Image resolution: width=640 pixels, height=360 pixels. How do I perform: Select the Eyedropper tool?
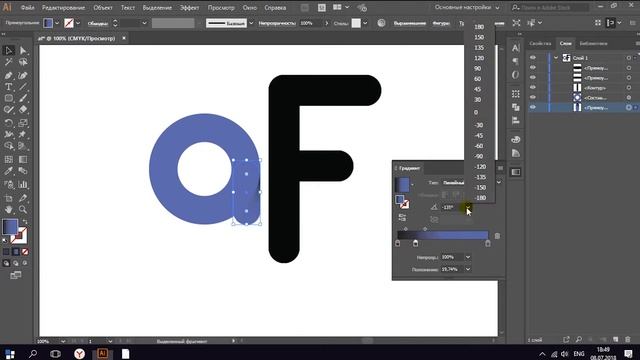[9, 171]
